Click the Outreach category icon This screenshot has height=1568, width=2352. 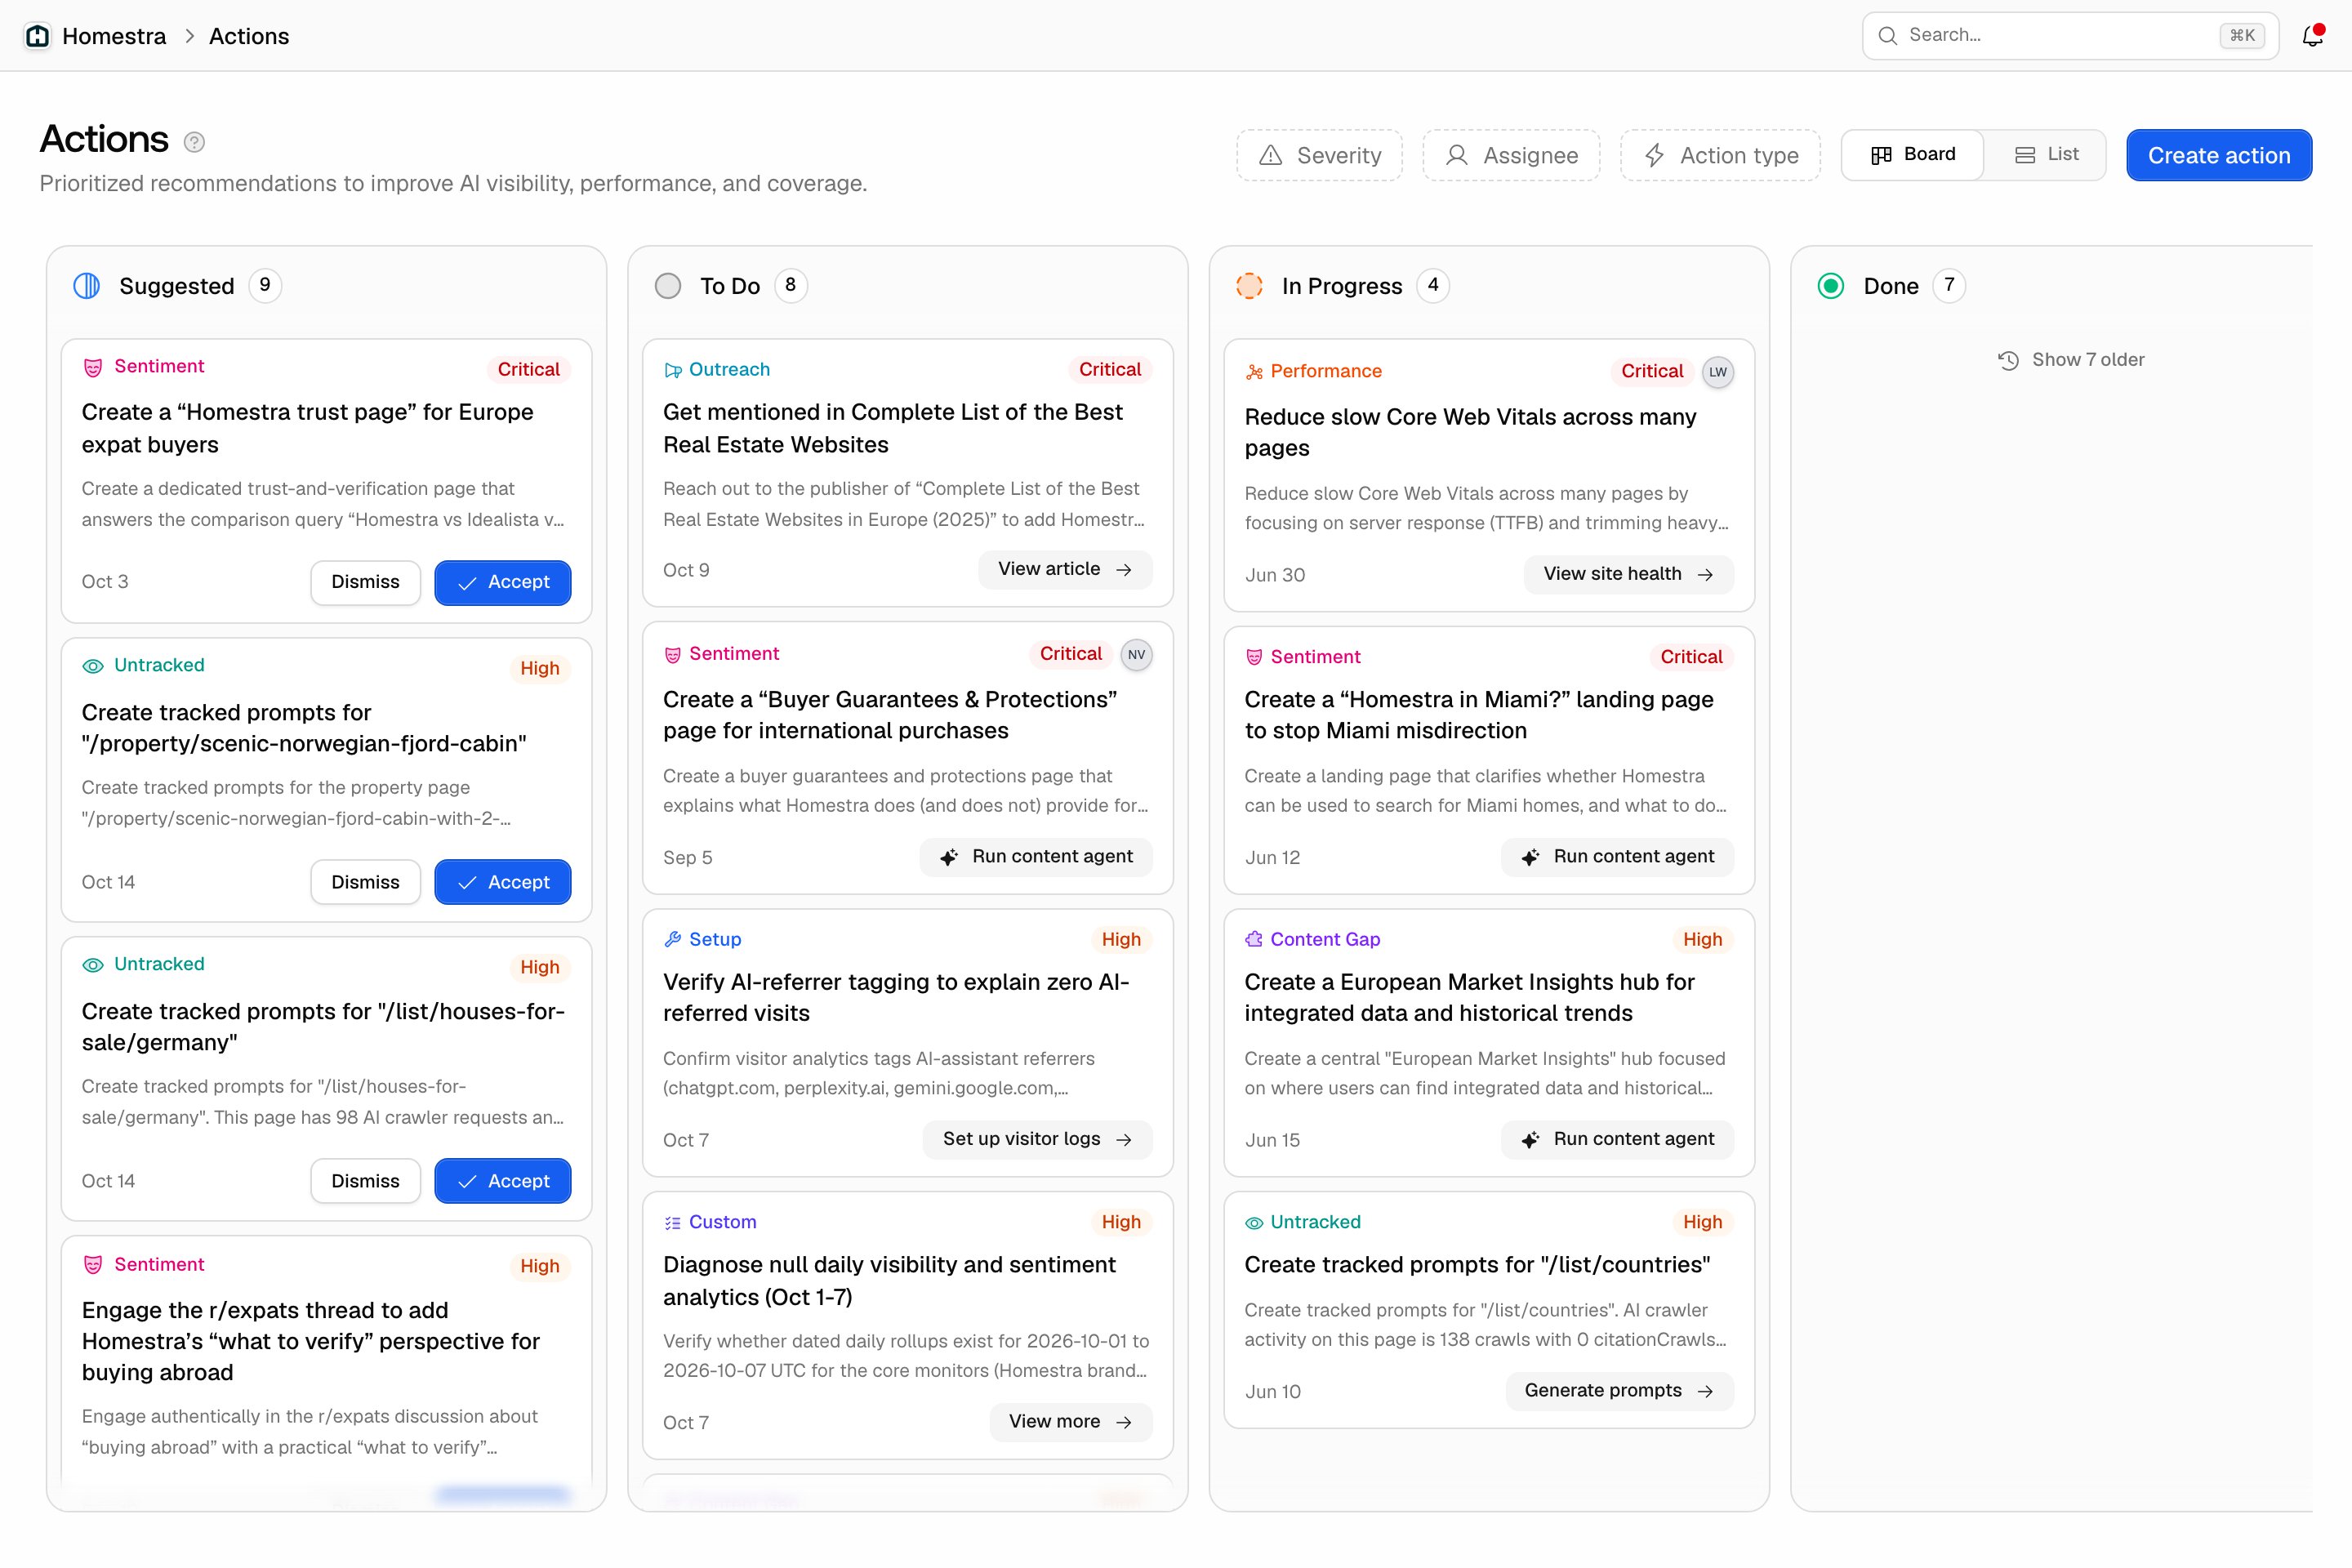click(672, 370)
